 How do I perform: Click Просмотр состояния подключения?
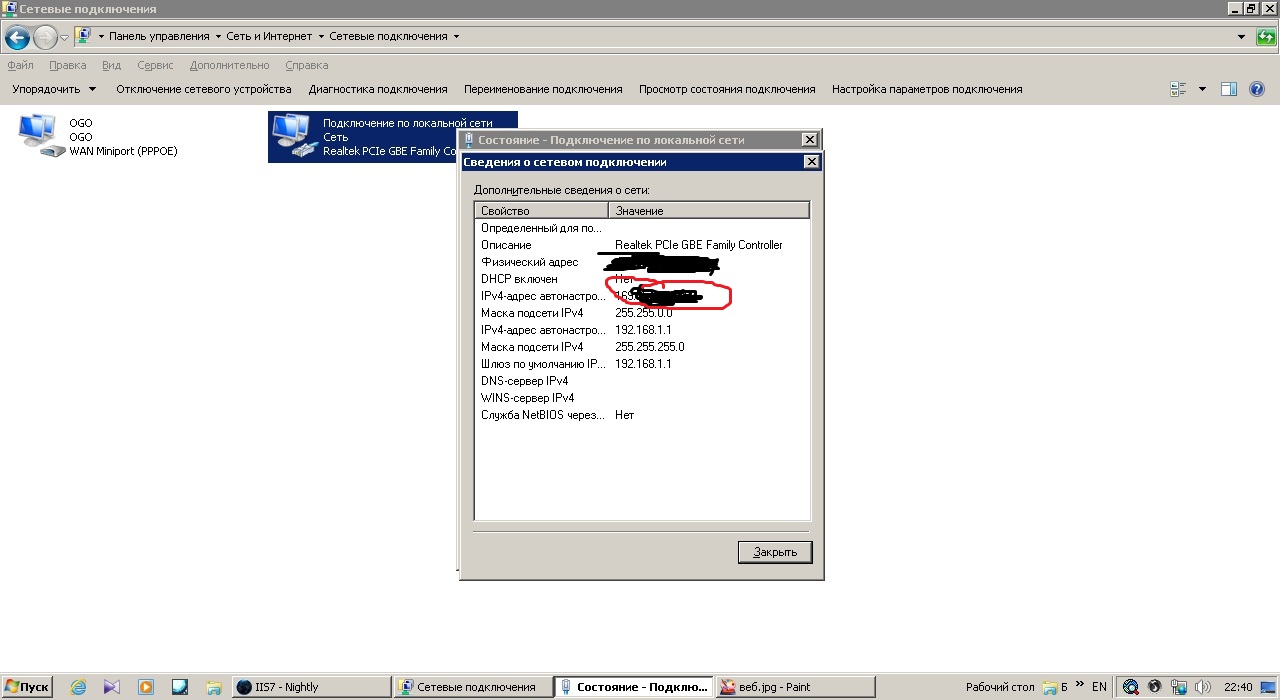point(727,89)
